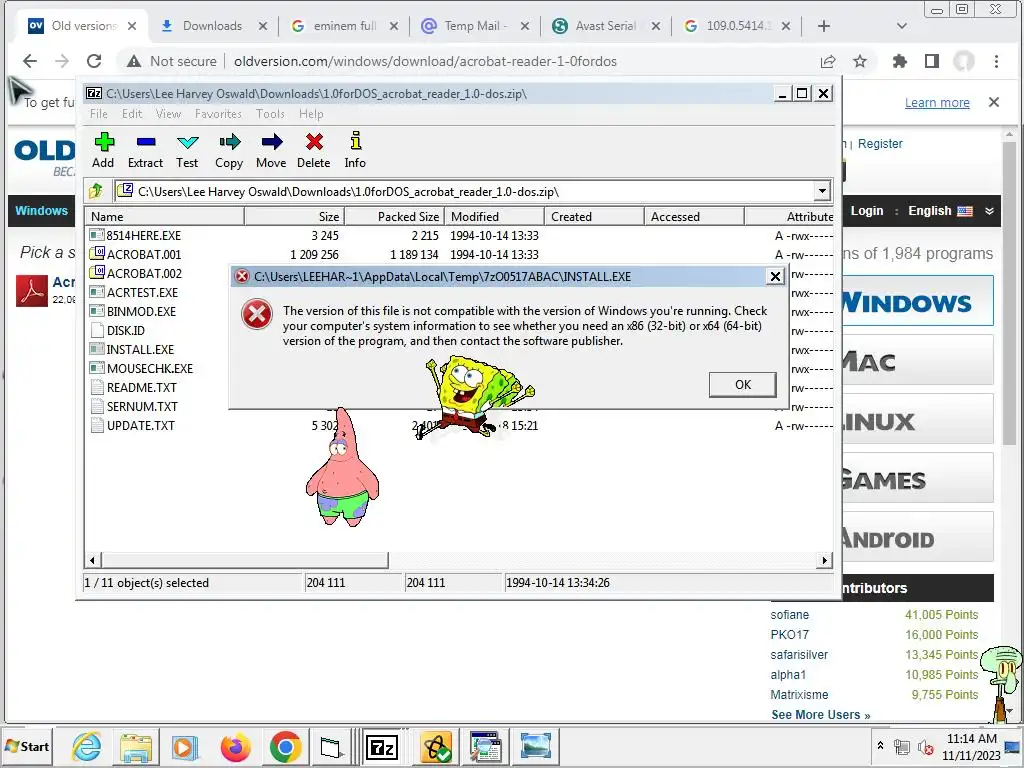Select SERNUM.TXT in file list

[x=142, y=406]
